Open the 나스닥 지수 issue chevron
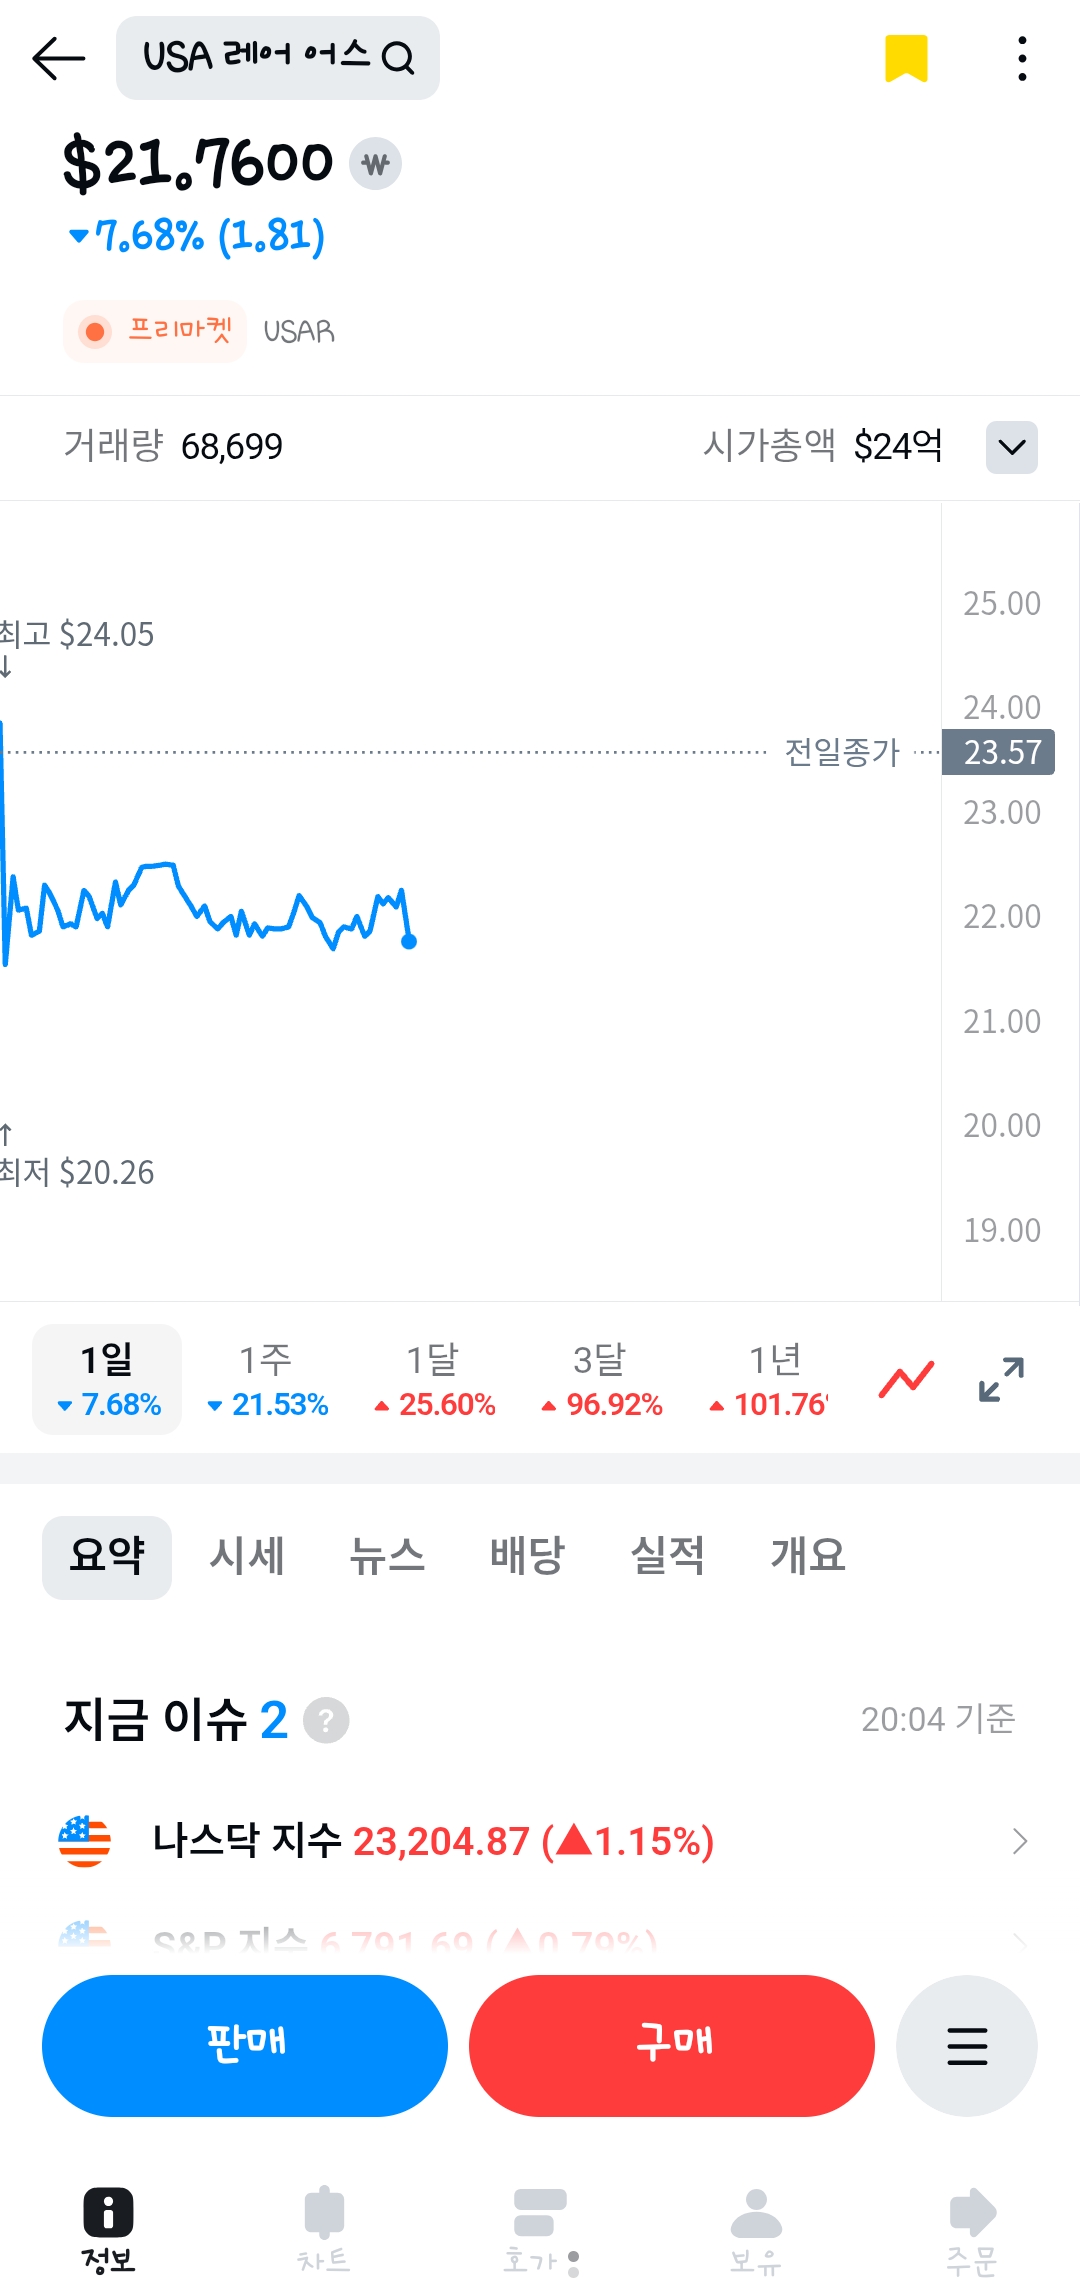 1019,1841
